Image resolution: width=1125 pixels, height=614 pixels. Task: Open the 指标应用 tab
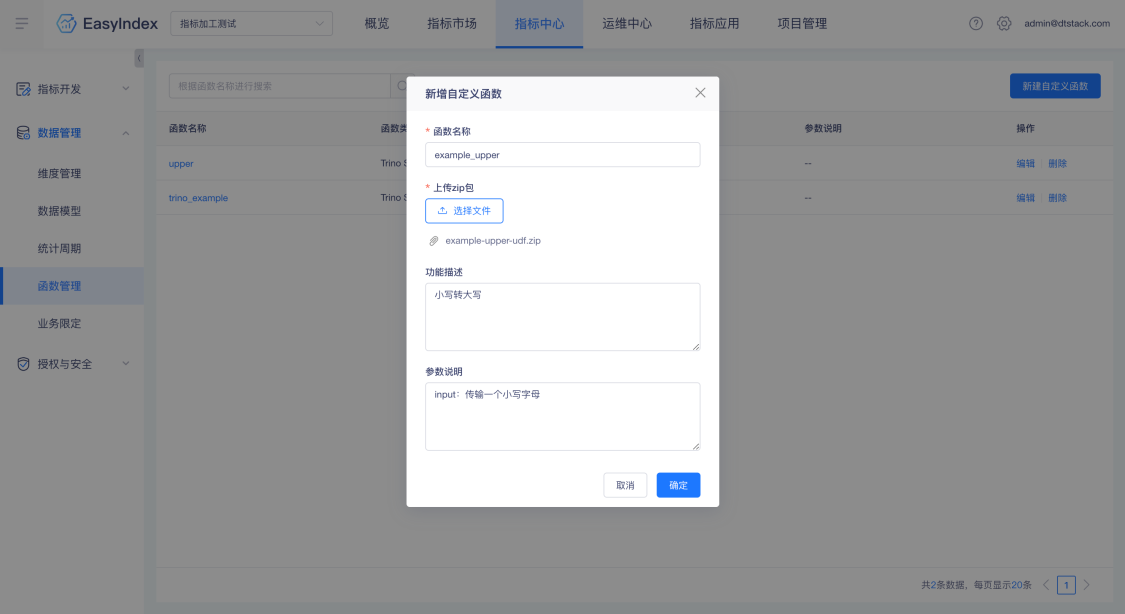coord(715,24)
